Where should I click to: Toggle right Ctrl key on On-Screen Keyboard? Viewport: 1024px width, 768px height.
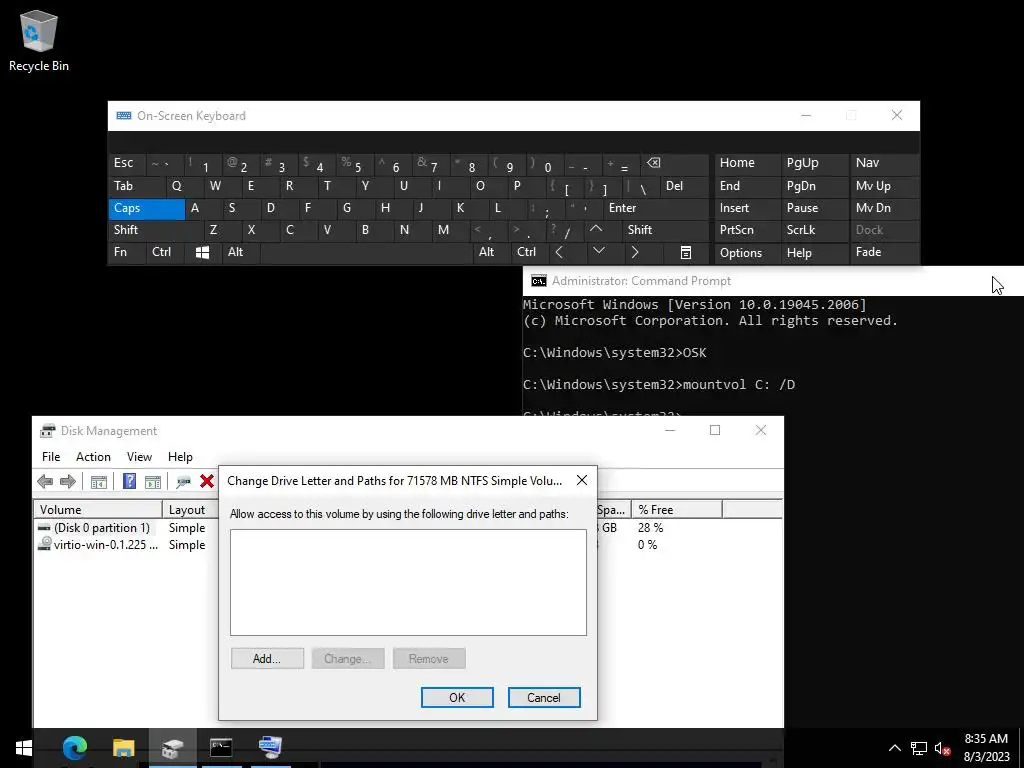pos(528,252)
